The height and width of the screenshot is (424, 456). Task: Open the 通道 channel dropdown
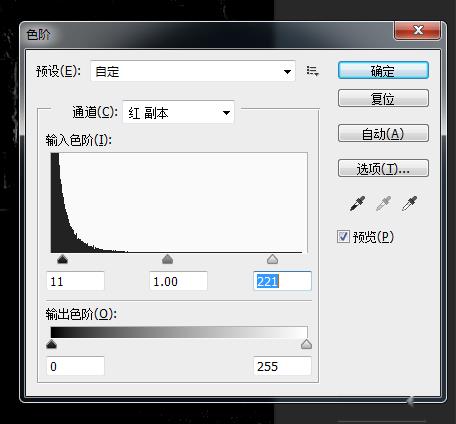point(178,113)
